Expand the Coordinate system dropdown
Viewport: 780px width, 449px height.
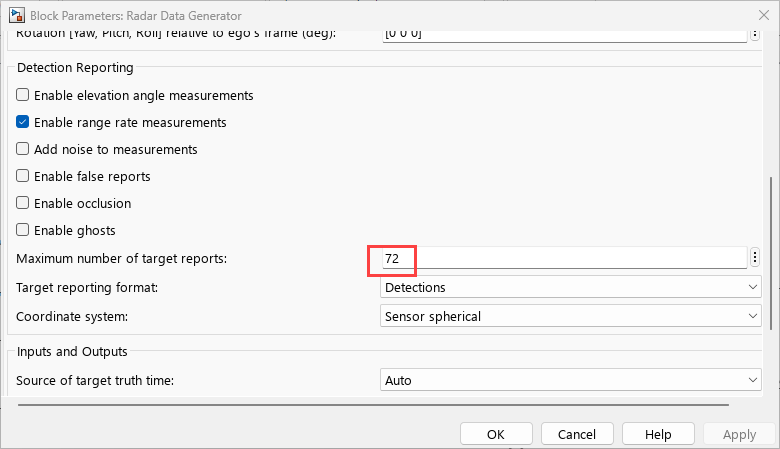570,316
